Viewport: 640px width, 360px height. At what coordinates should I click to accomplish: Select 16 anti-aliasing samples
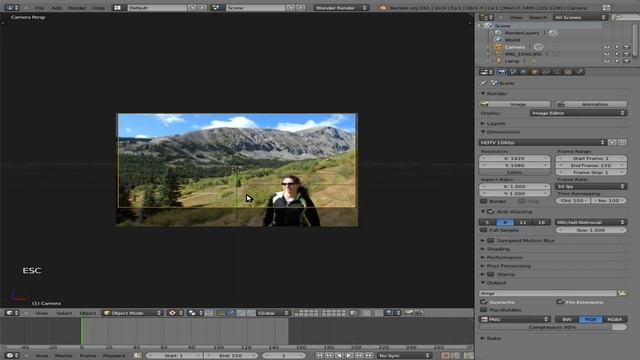[x=541, y=222]
